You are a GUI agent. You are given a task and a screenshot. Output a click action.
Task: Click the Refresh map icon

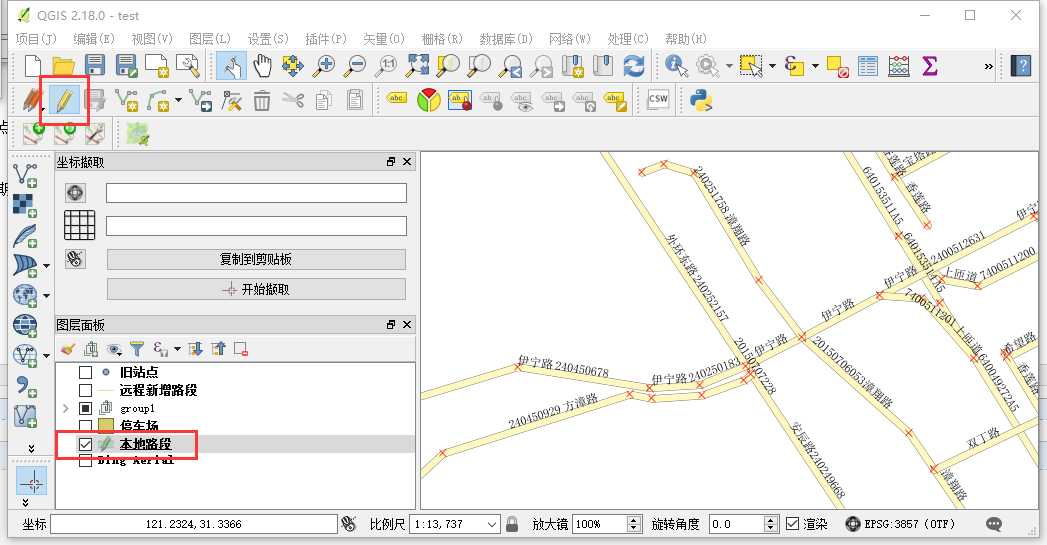tap(634, 66)
